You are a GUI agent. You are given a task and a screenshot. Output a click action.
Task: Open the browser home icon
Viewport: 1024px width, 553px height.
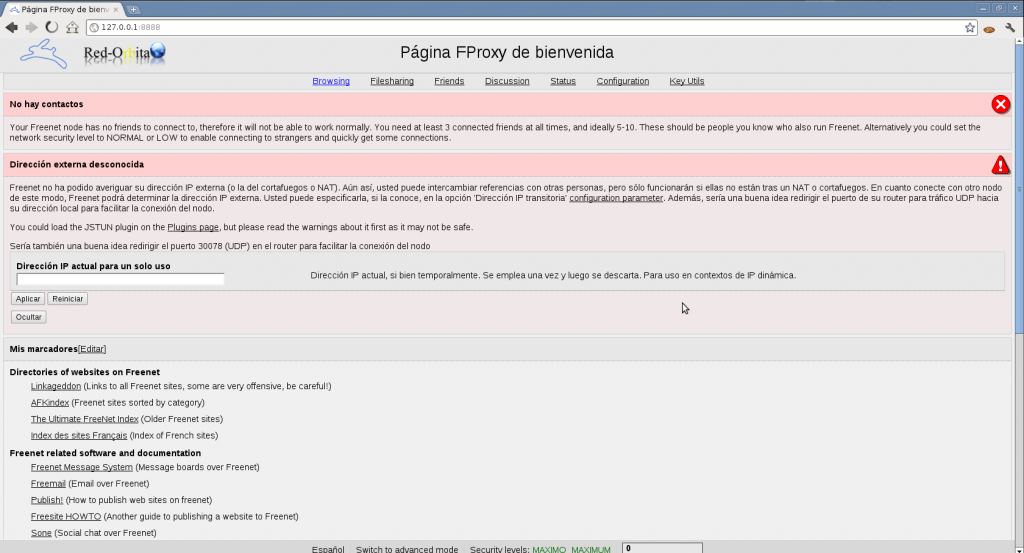coord(72,27)
